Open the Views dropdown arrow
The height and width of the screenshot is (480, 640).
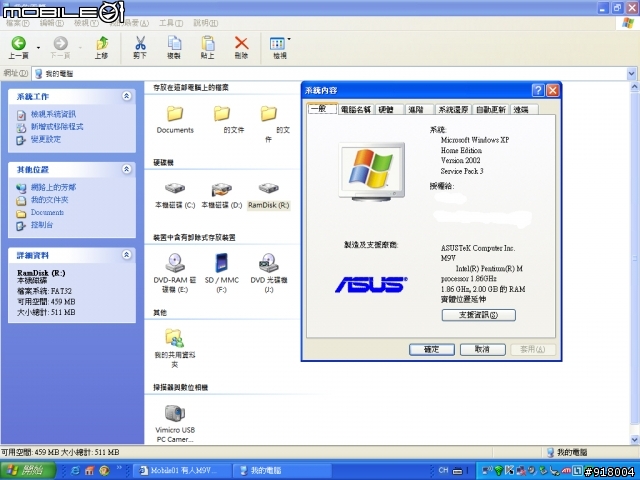click(289, 40)
